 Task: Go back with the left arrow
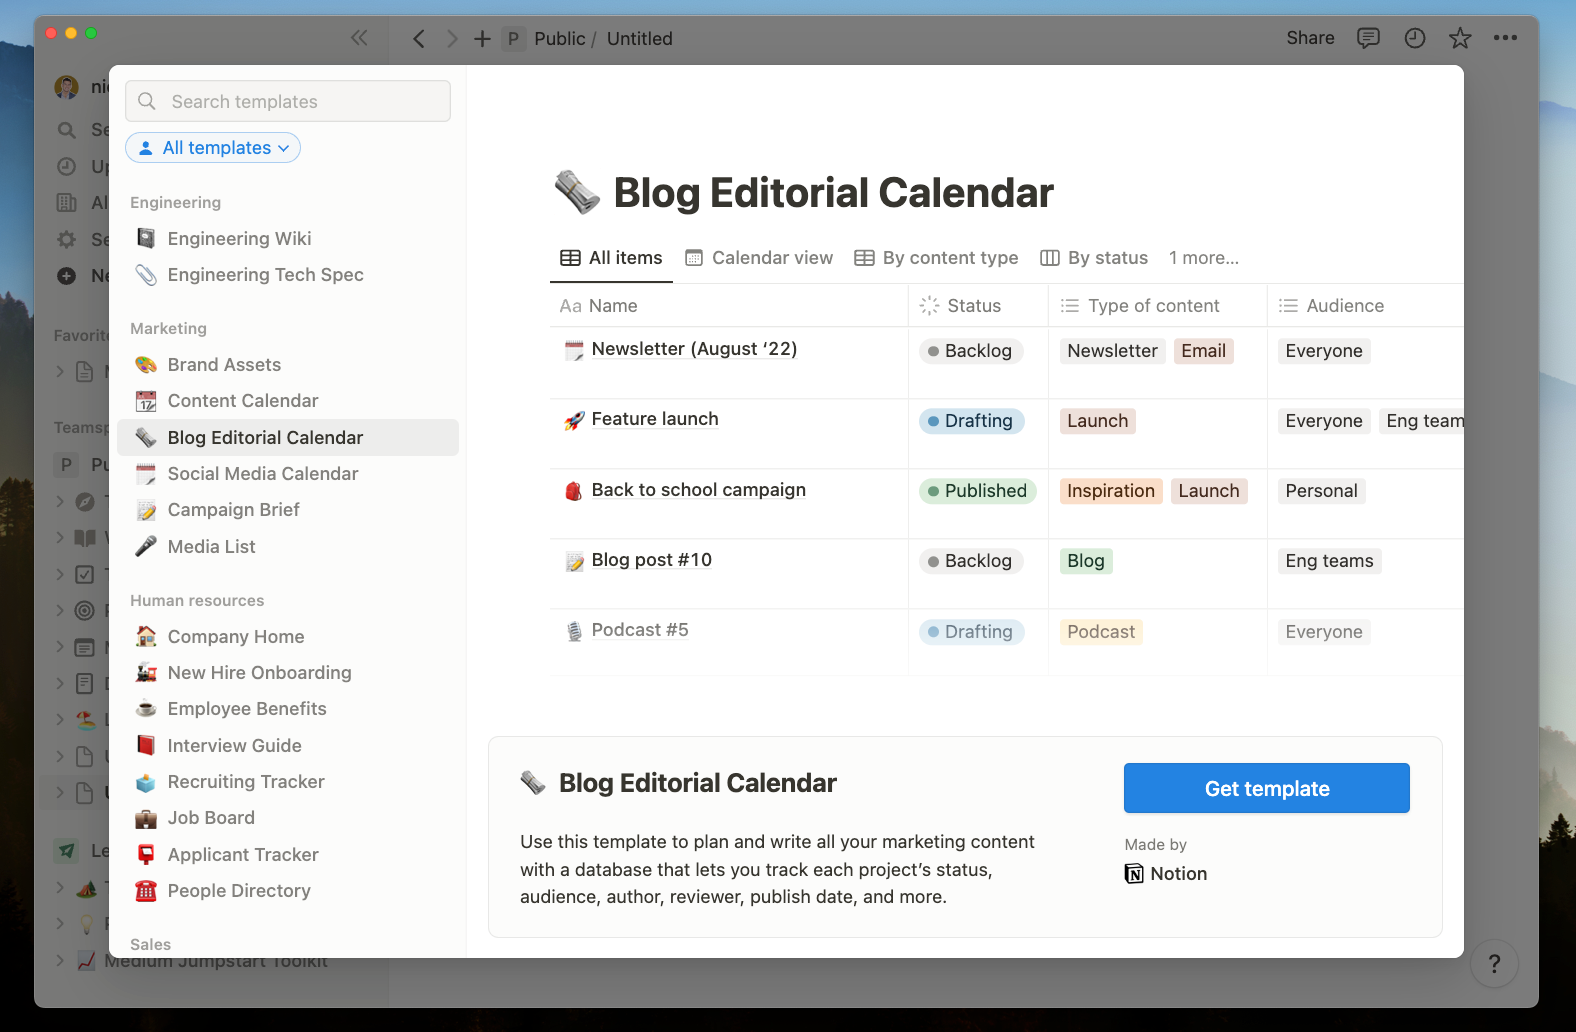[419, 38]
